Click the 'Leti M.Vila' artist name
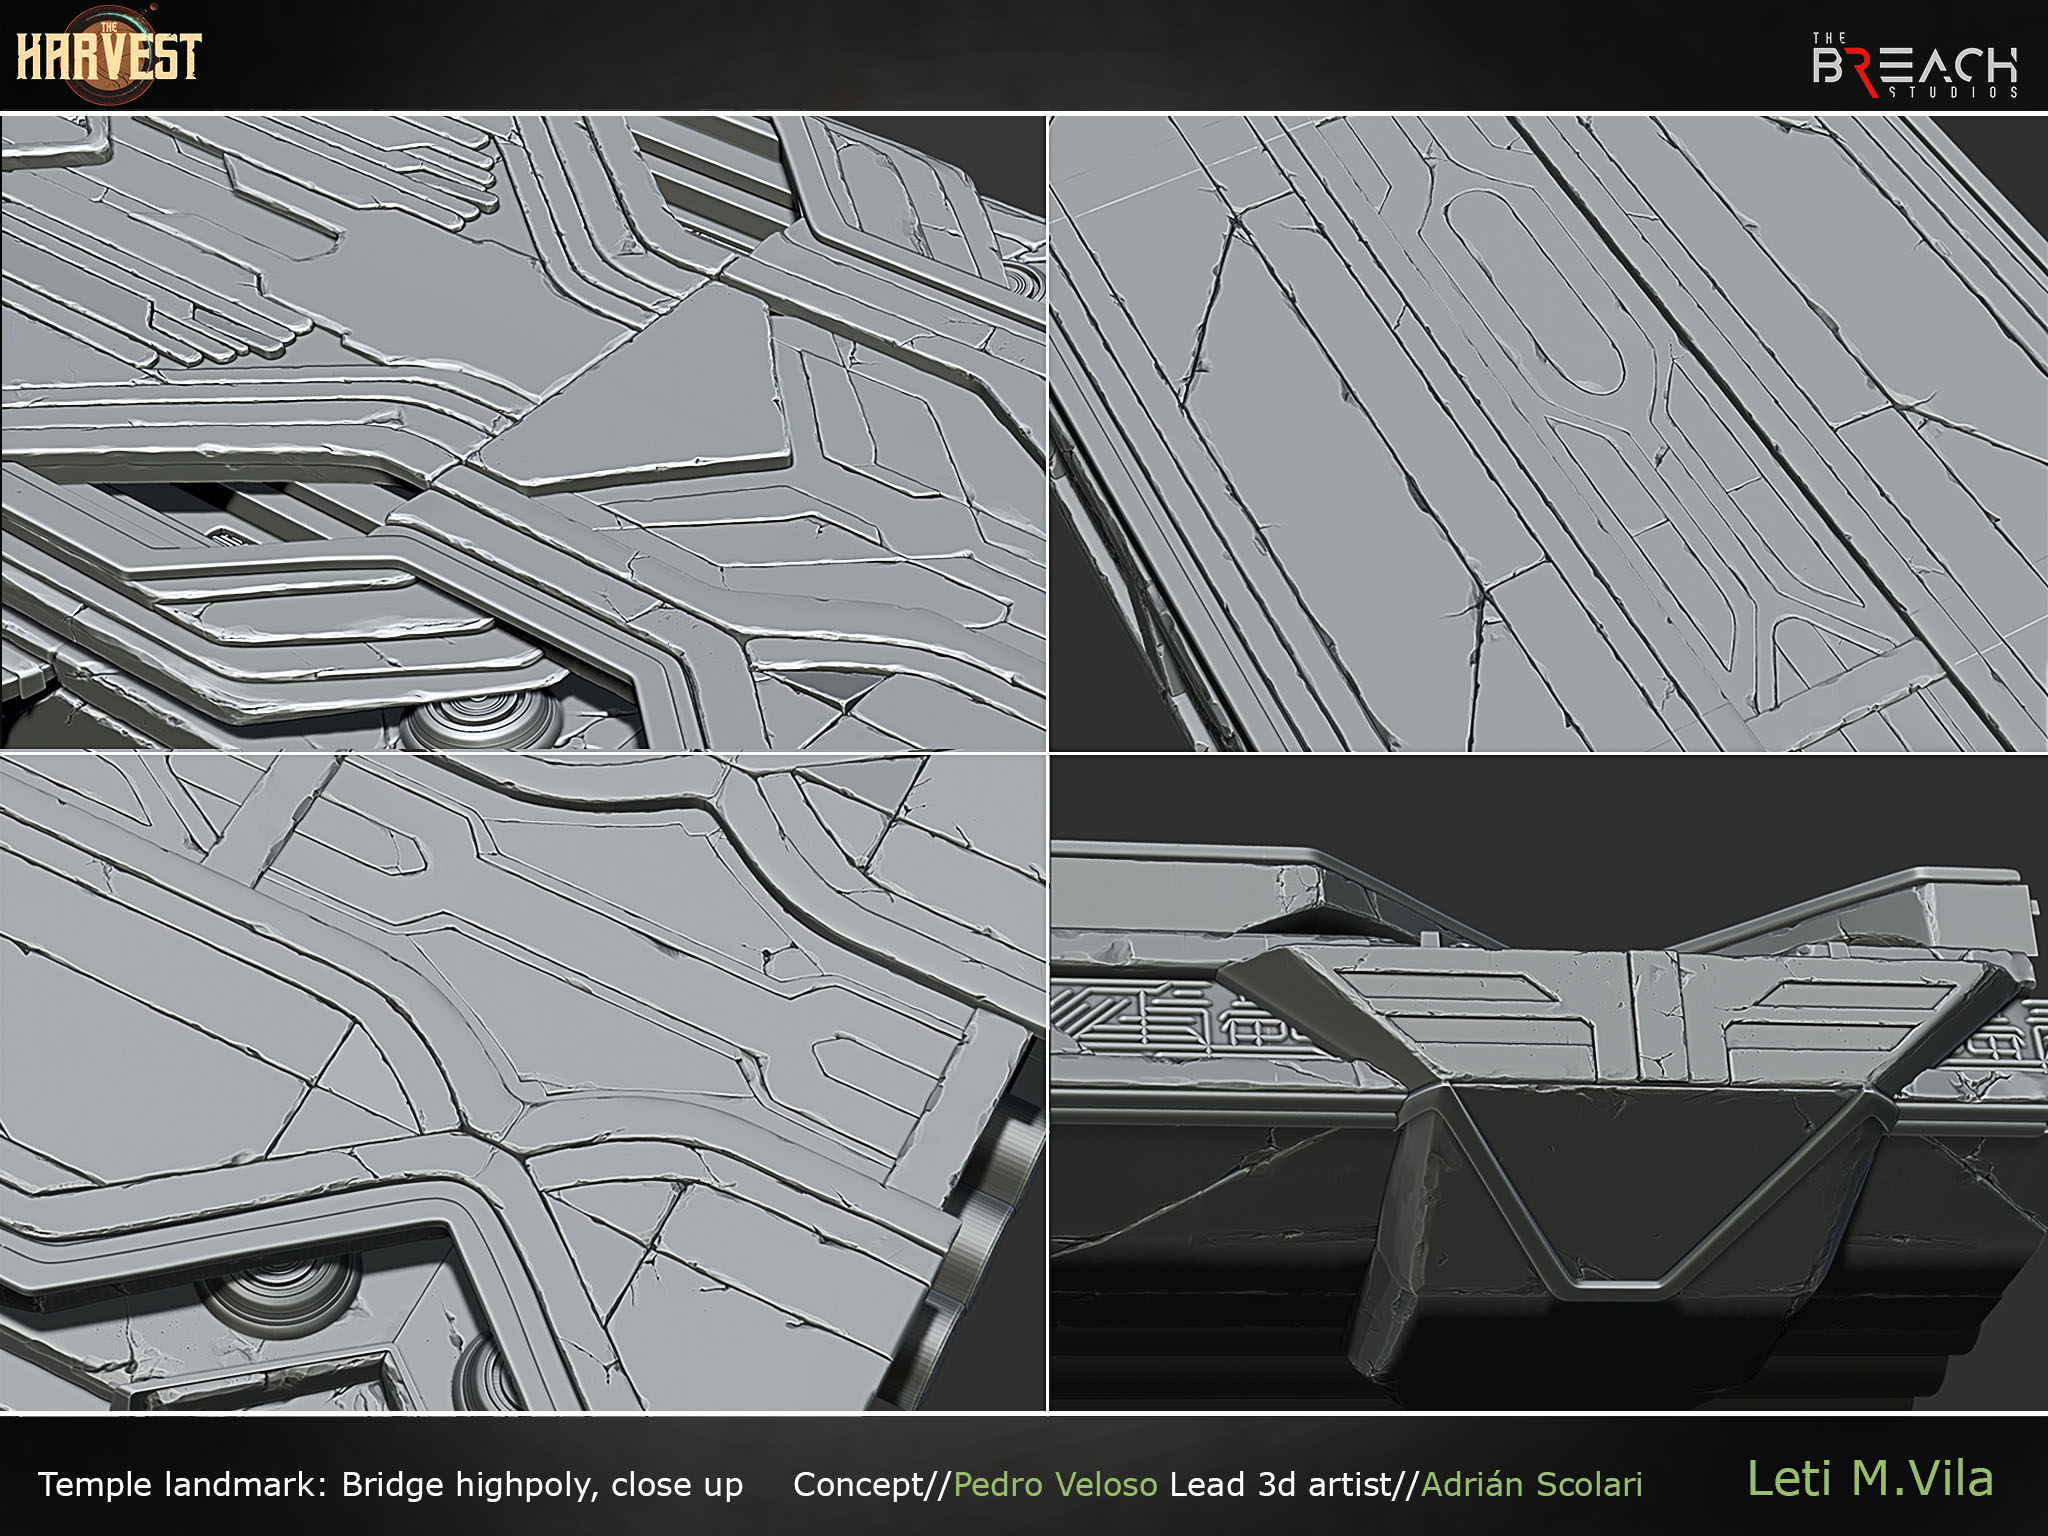 click(x=1870, y=1479)
